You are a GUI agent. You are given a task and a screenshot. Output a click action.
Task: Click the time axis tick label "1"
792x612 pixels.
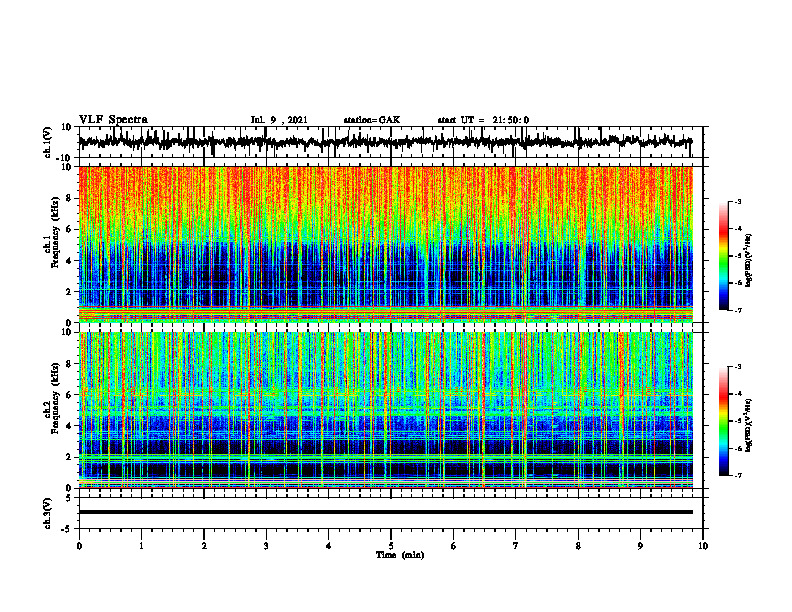[x=141, y=546]
